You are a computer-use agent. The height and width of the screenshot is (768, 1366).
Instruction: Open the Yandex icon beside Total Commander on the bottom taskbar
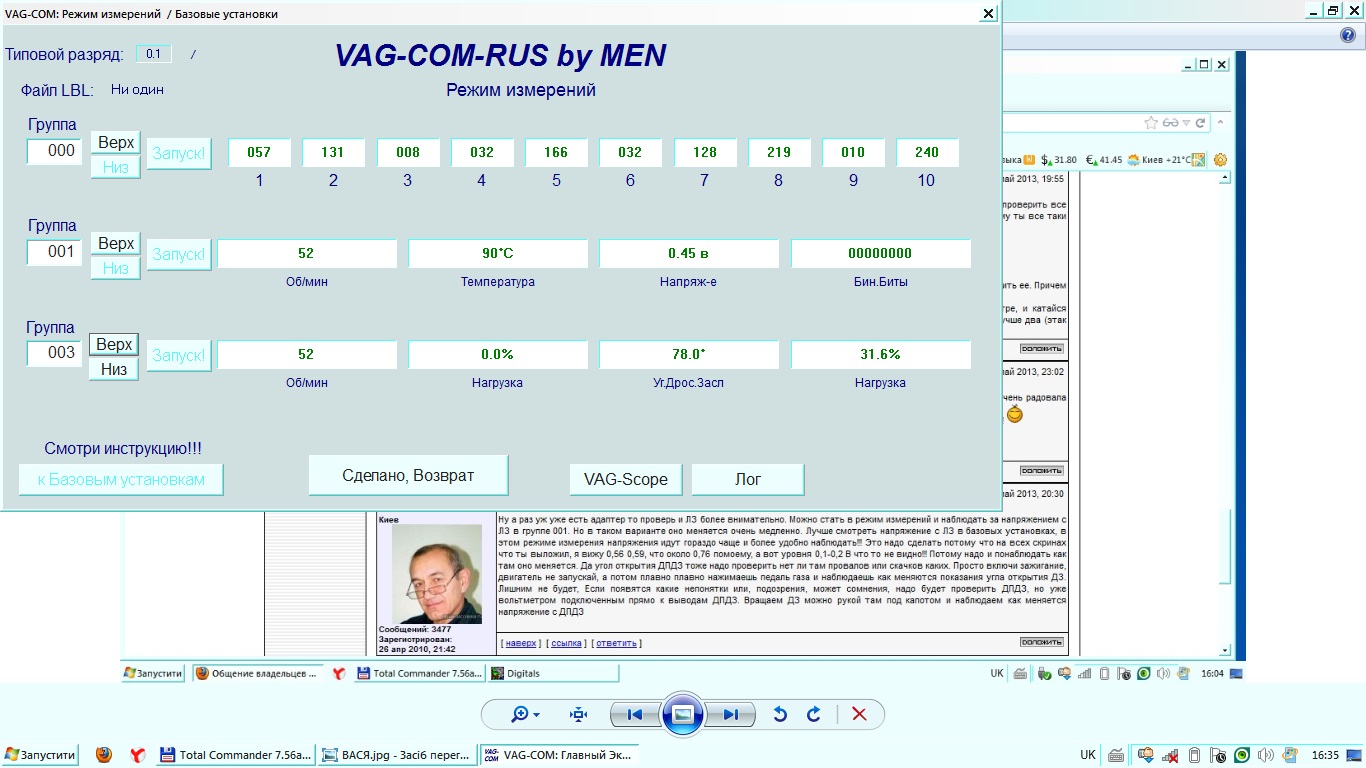[x=137, y=755]
